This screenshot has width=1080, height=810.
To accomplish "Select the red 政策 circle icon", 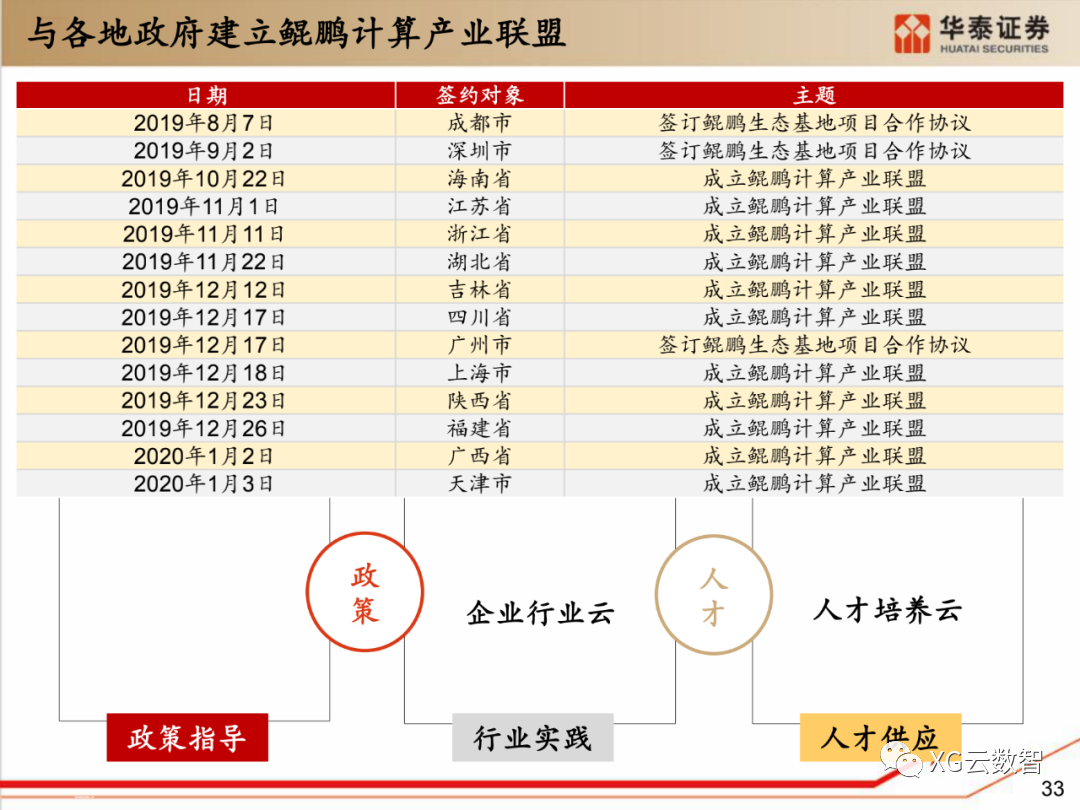I will (x=365, y=593).
